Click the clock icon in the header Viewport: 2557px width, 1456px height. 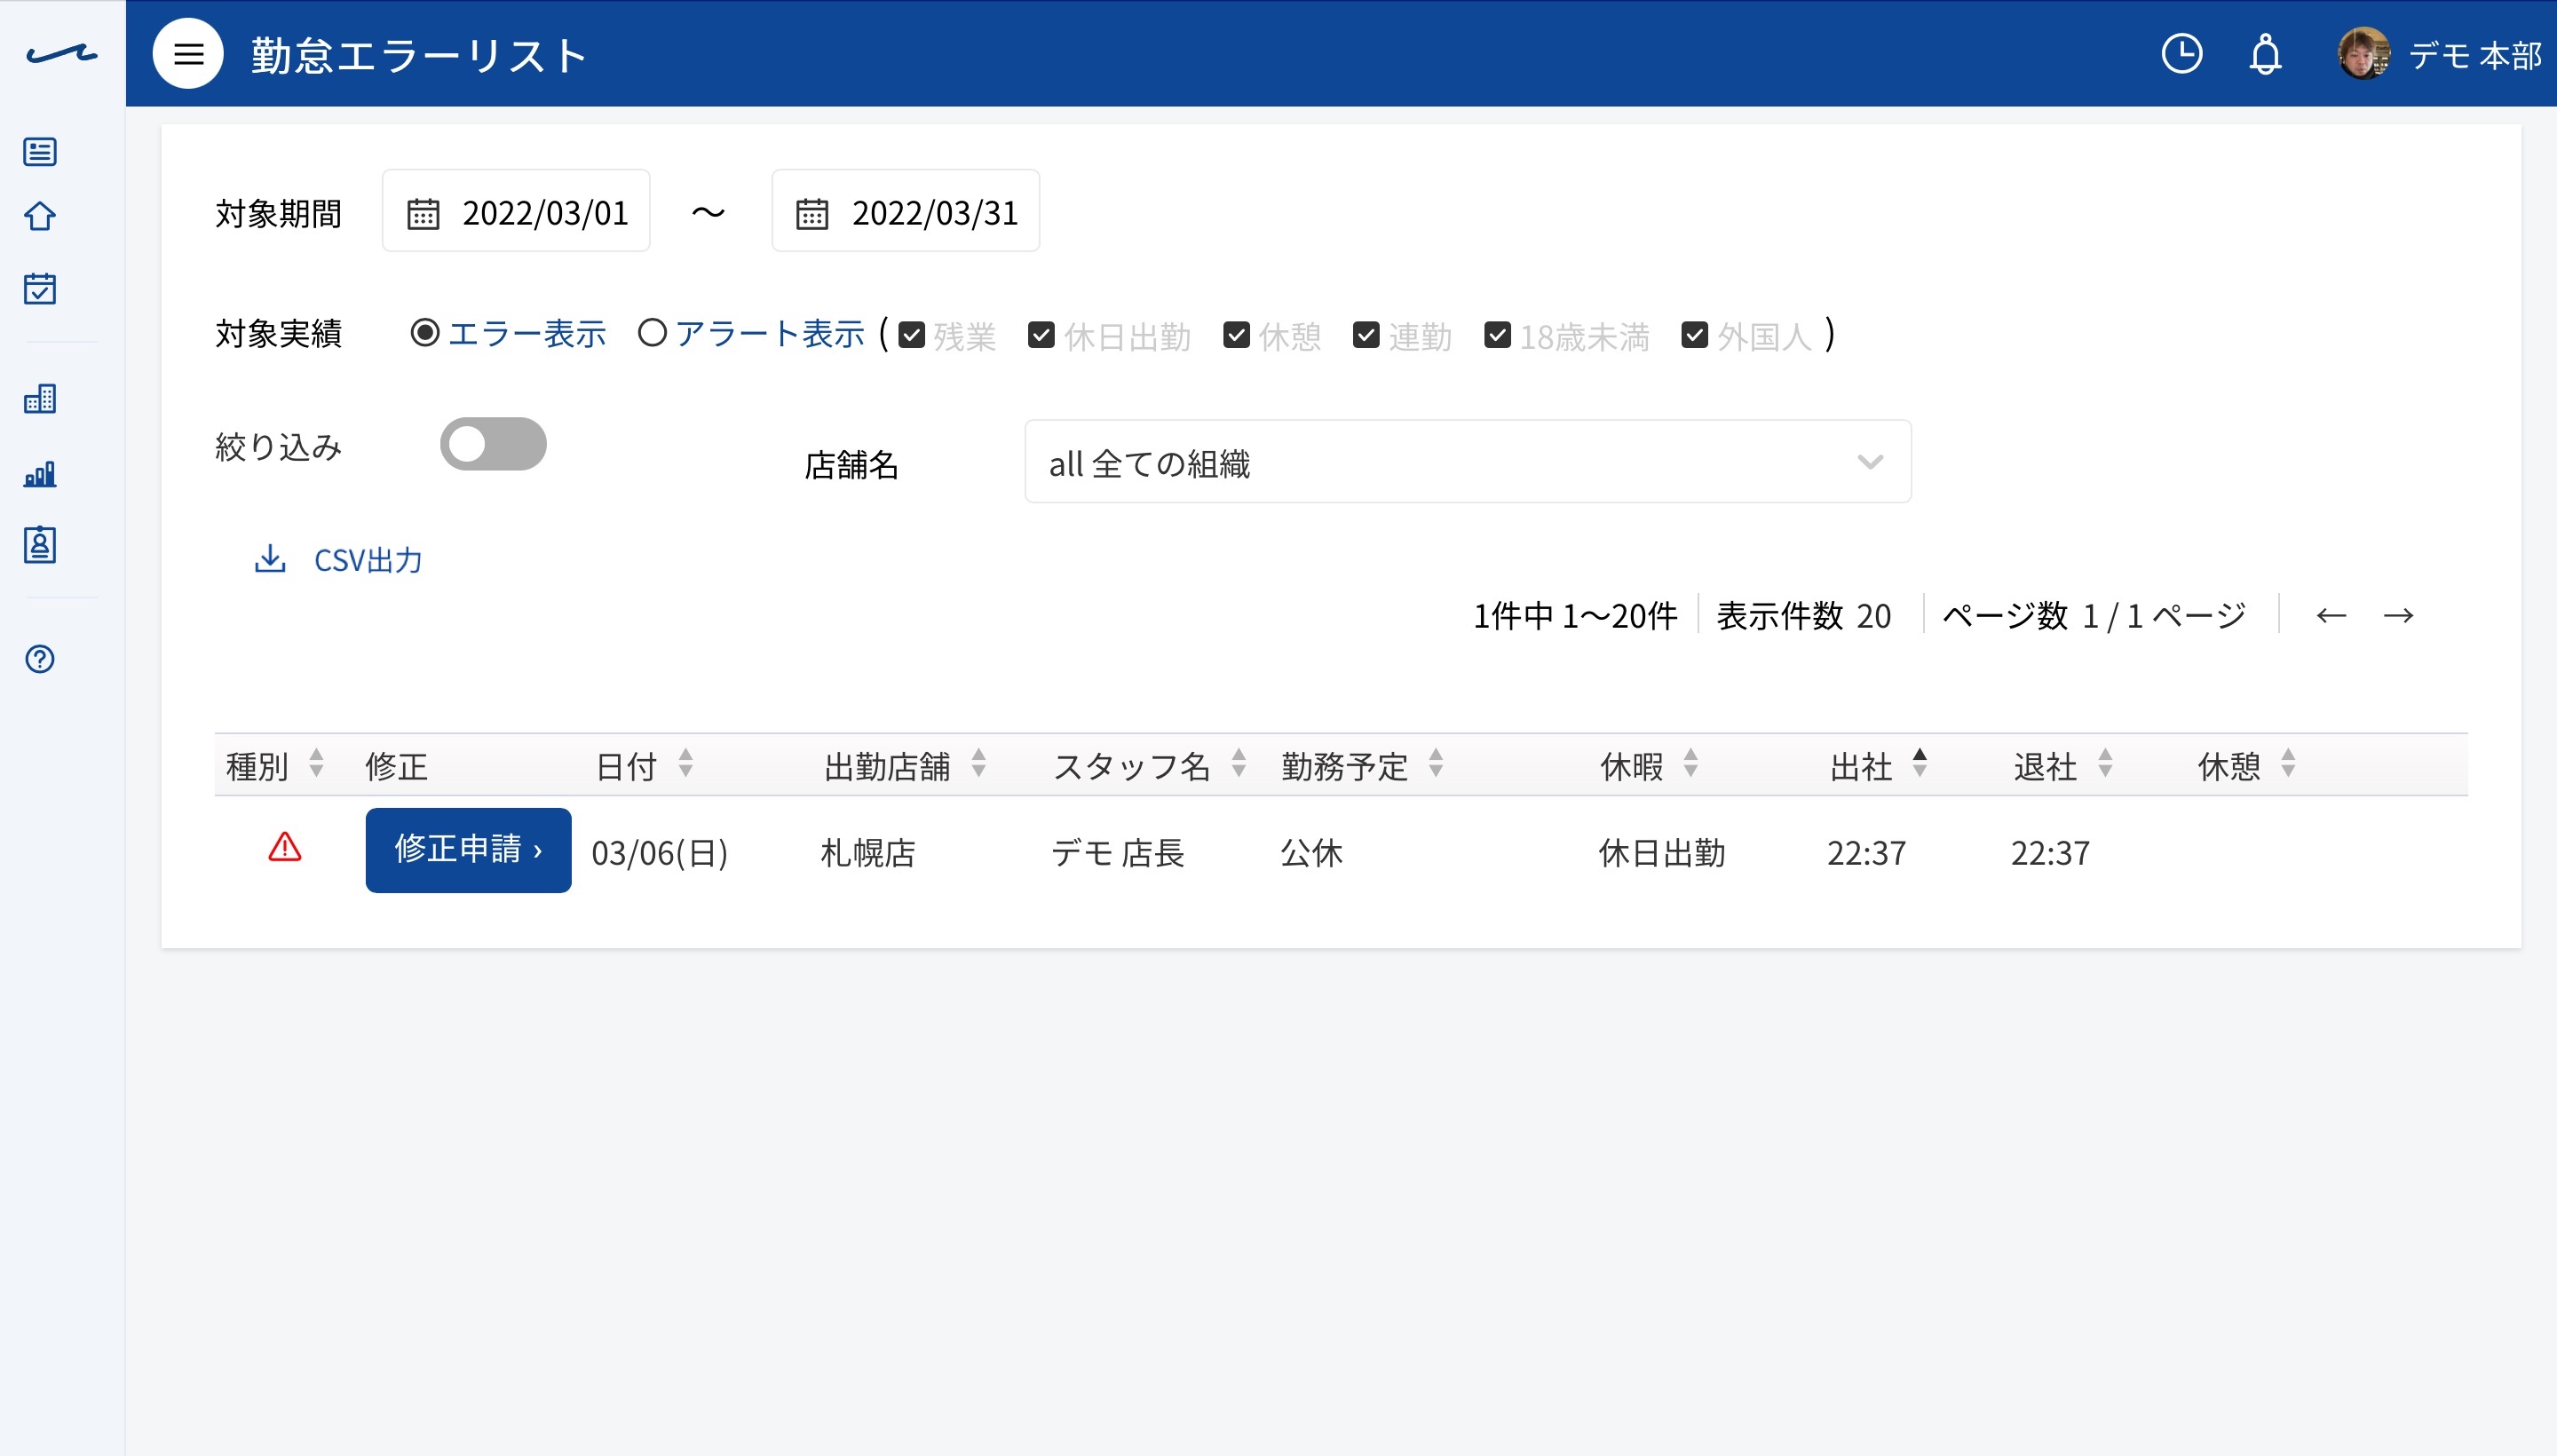[2181, 54]
